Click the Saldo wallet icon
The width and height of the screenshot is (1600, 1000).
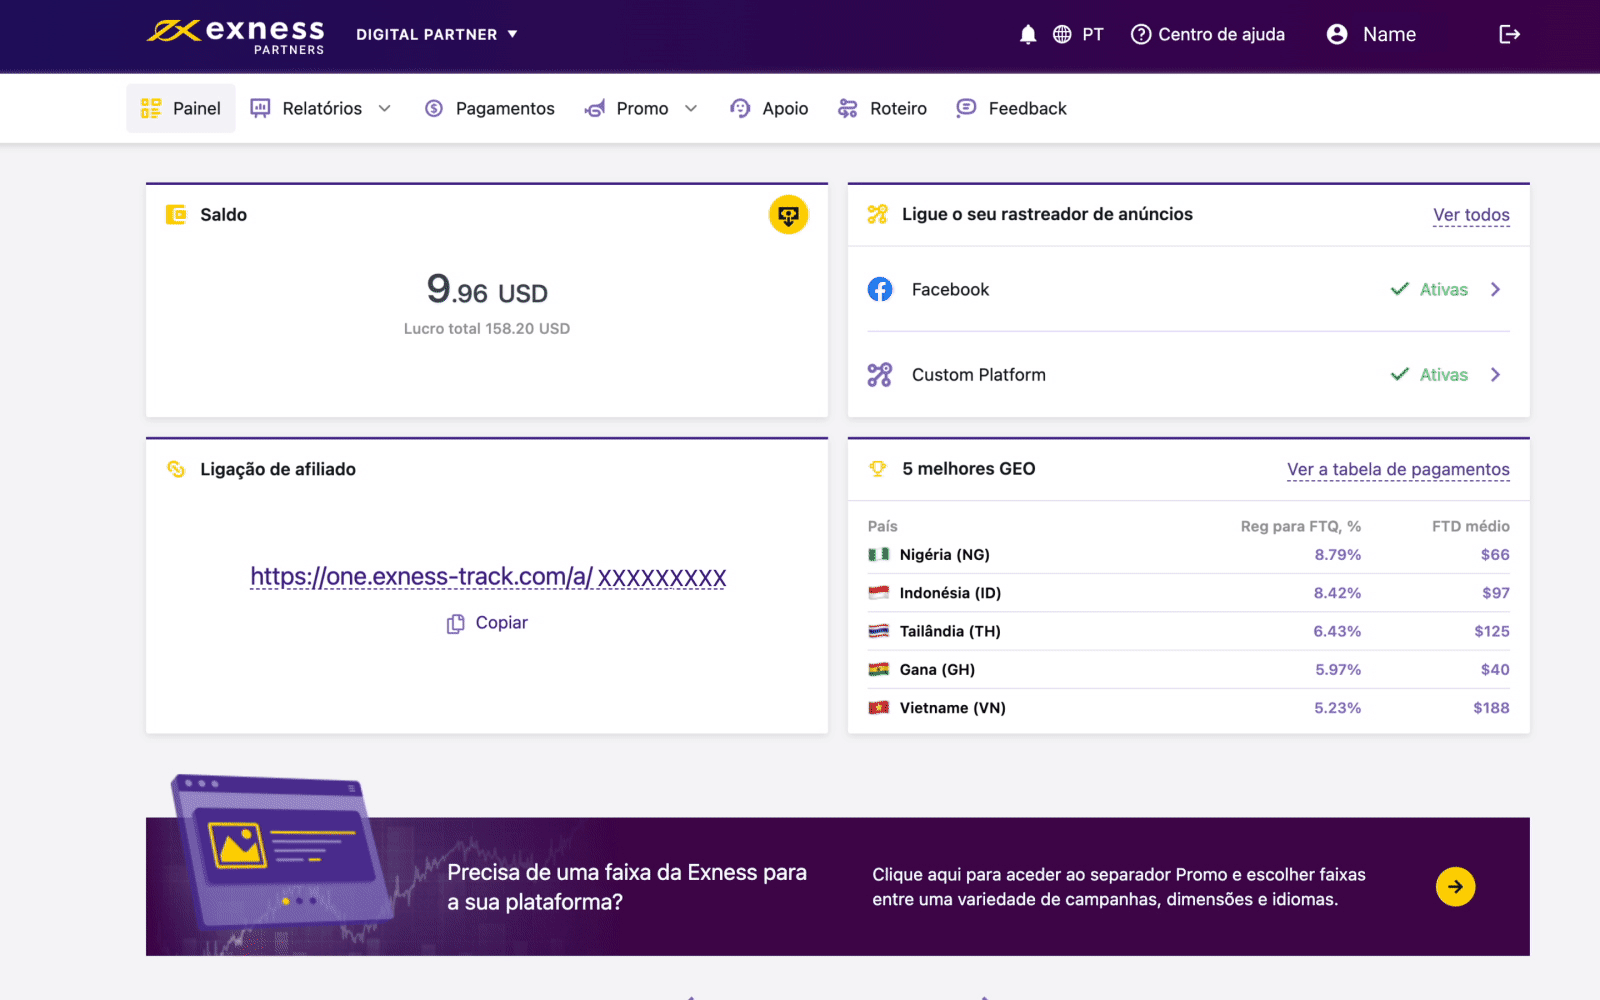[x=176, y=214]
